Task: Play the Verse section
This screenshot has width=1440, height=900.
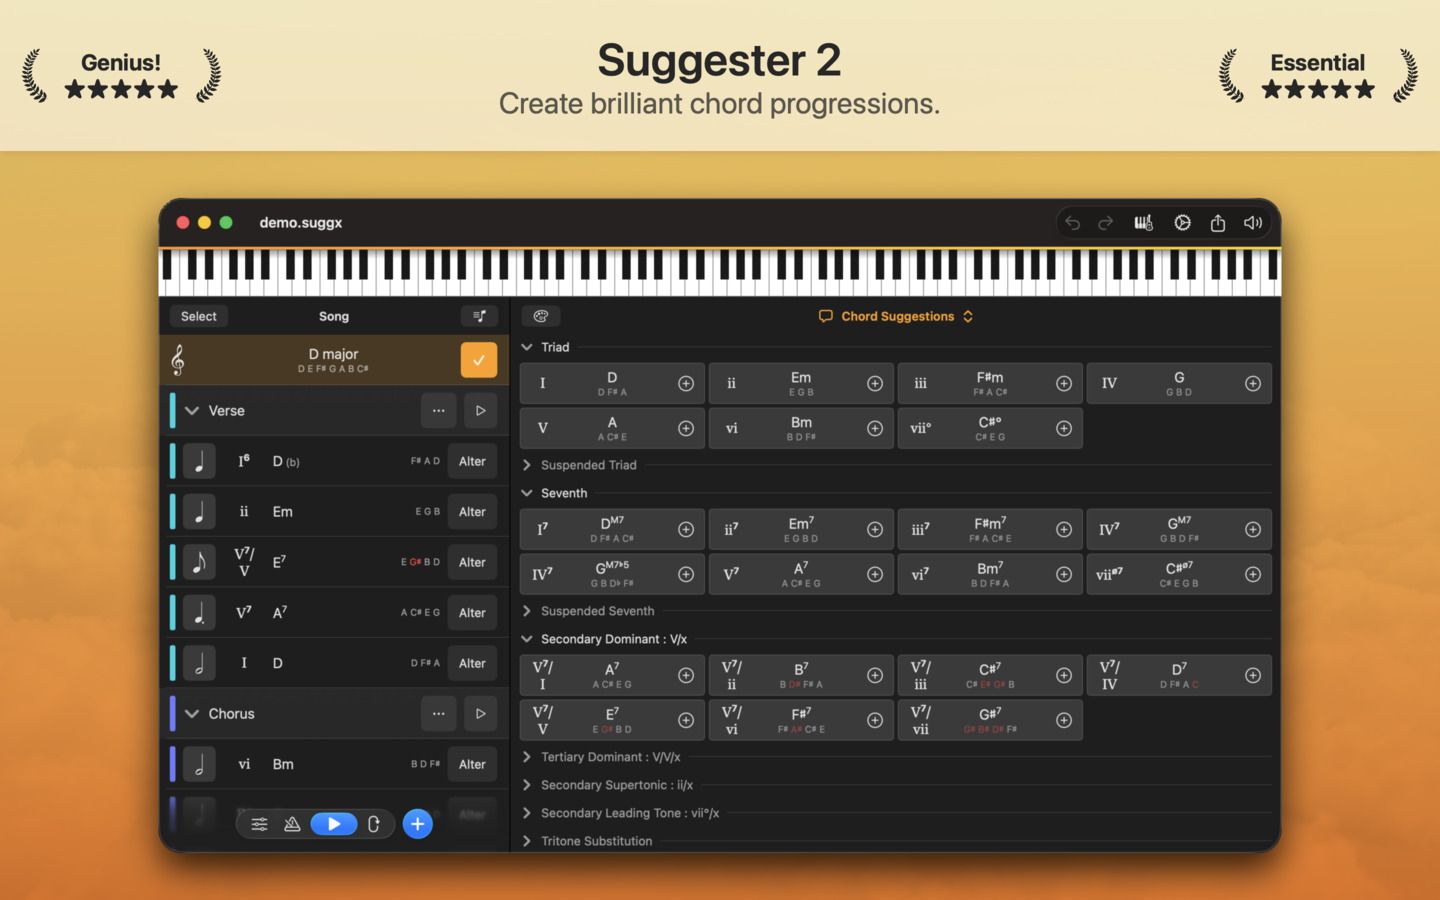Action: click(x=480, y=411)
